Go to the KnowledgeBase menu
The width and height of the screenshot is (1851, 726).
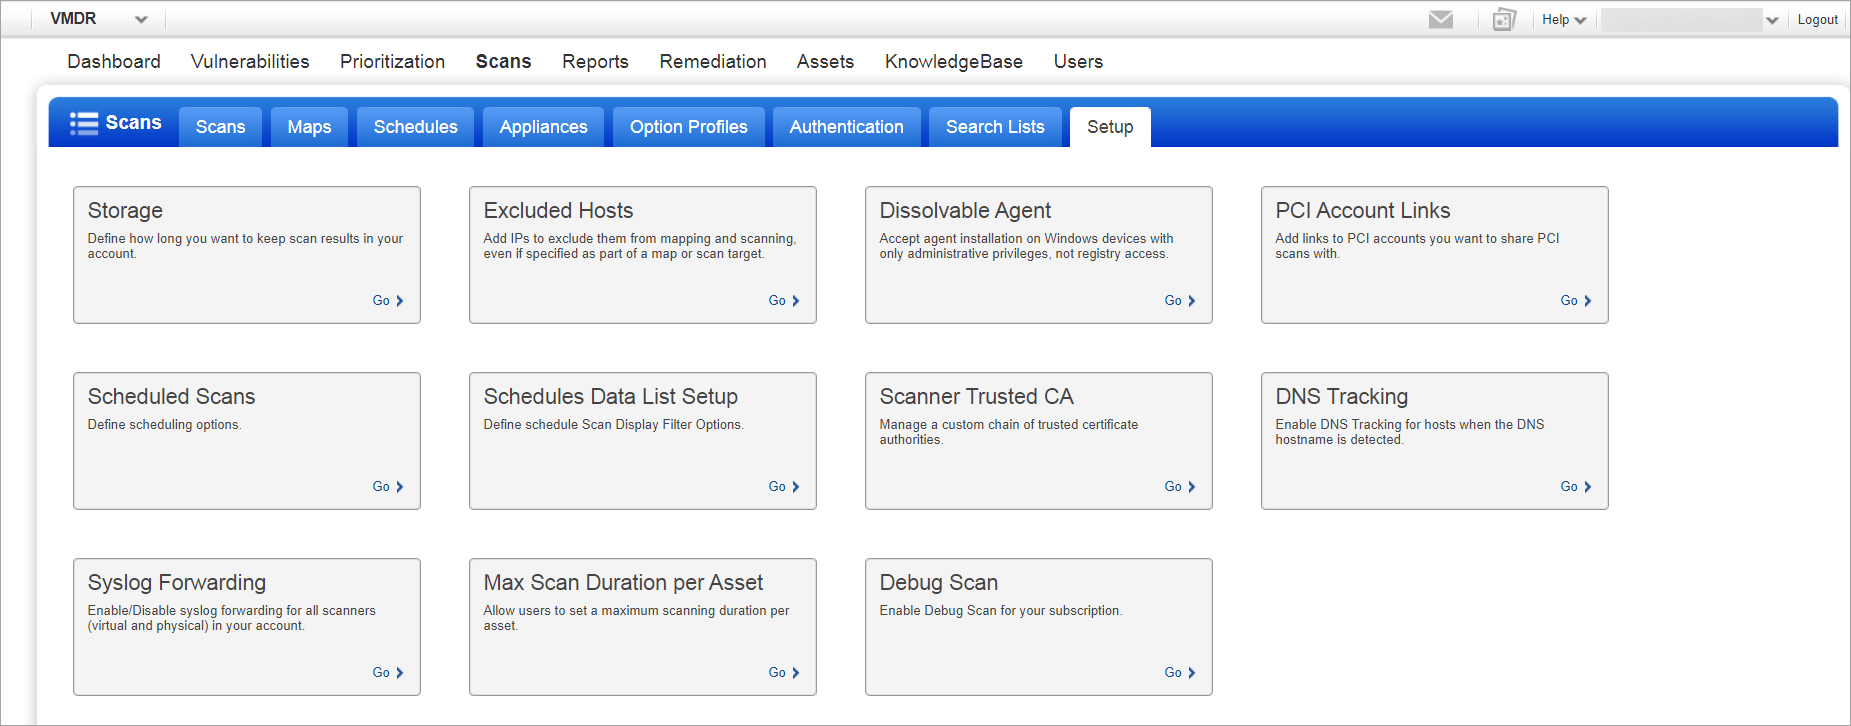[953, 62]
